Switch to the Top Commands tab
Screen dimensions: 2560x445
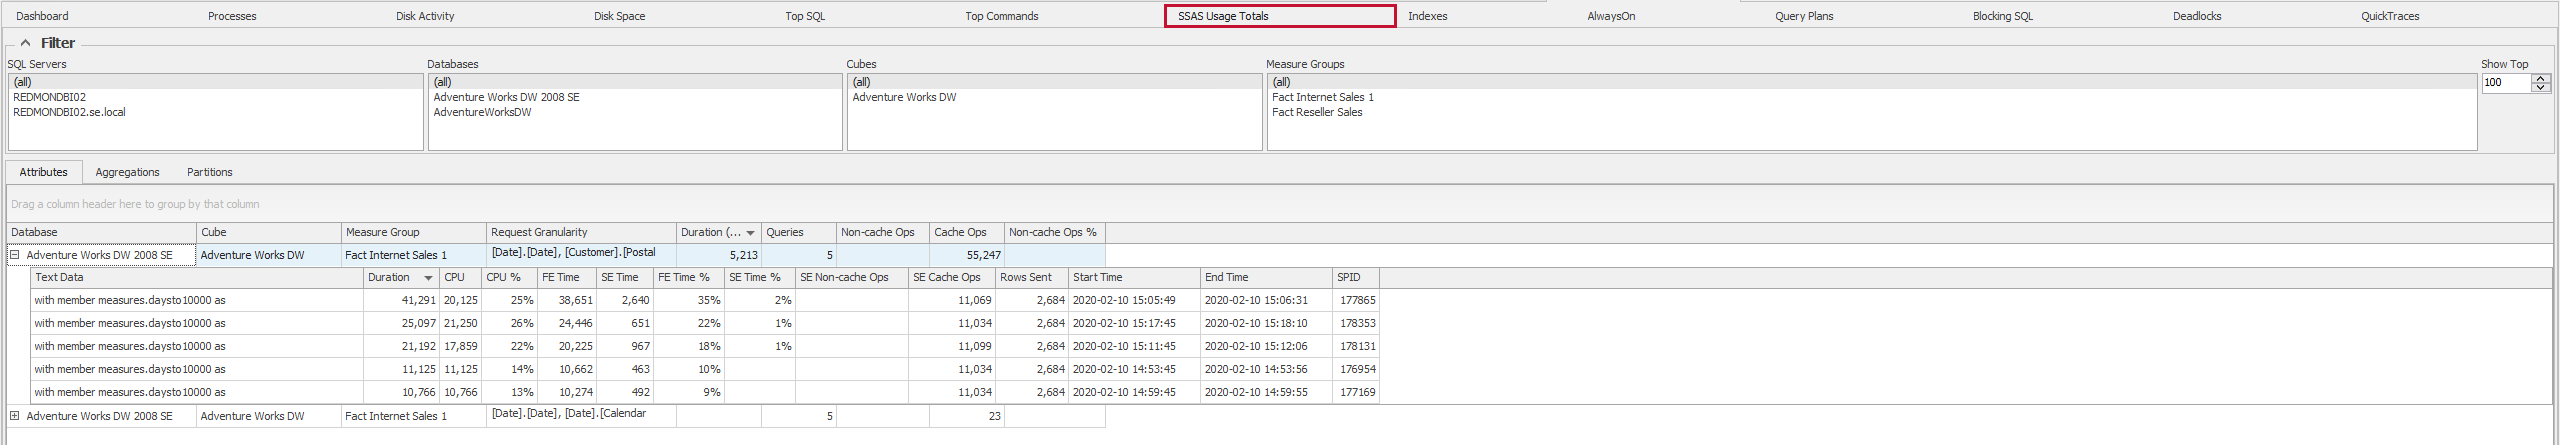(x=1001, y=16)
